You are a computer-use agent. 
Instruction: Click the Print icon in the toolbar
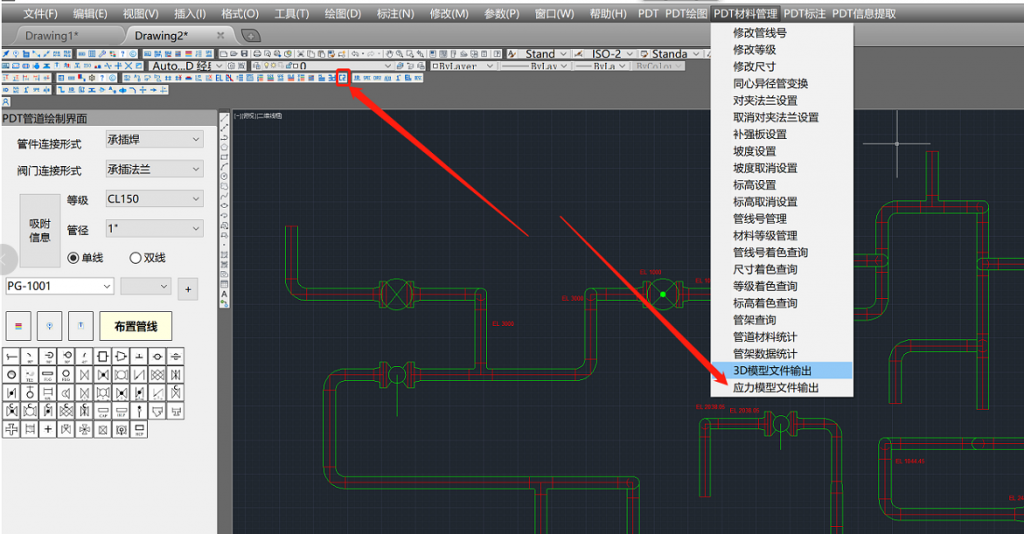coord(257,53)
